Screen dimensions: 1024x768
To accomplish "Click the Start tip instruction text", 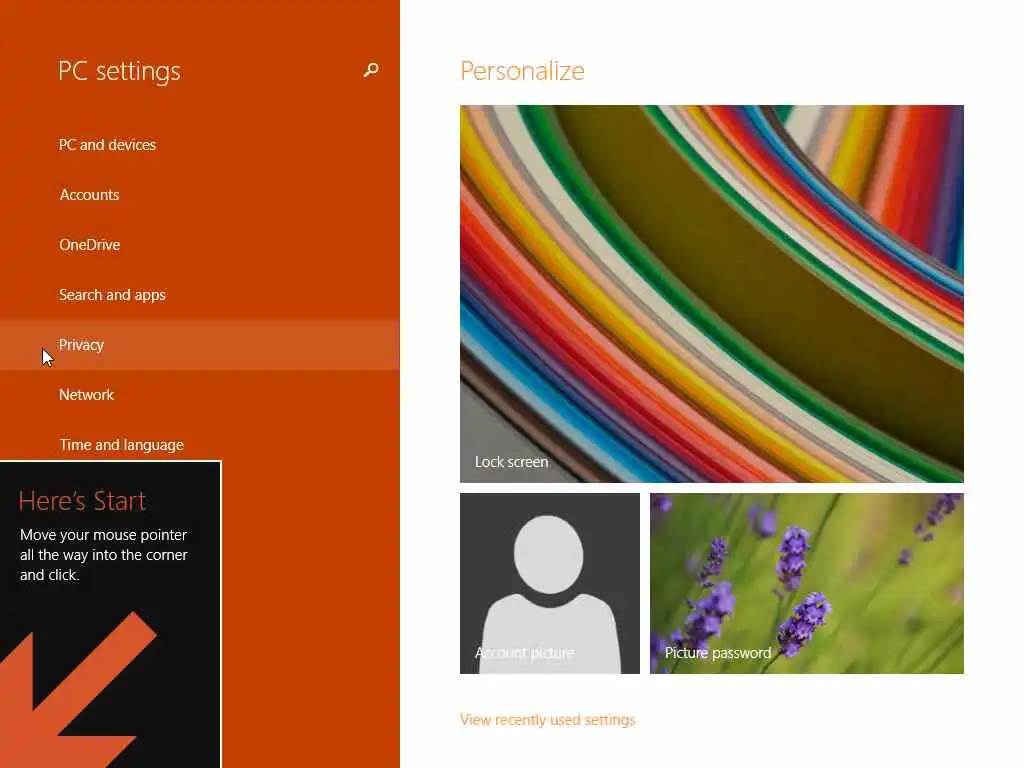I will click(x=103, y=555).
